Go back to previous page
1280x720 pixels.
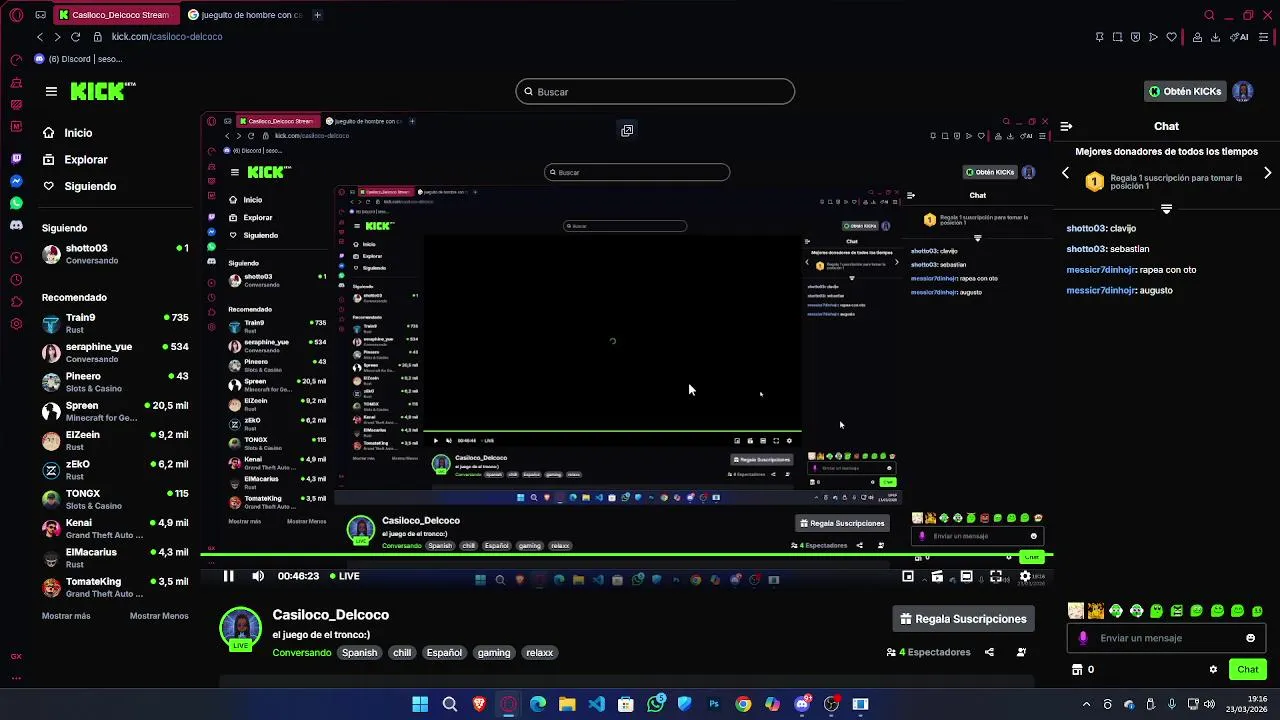click(x=40, y=36)
